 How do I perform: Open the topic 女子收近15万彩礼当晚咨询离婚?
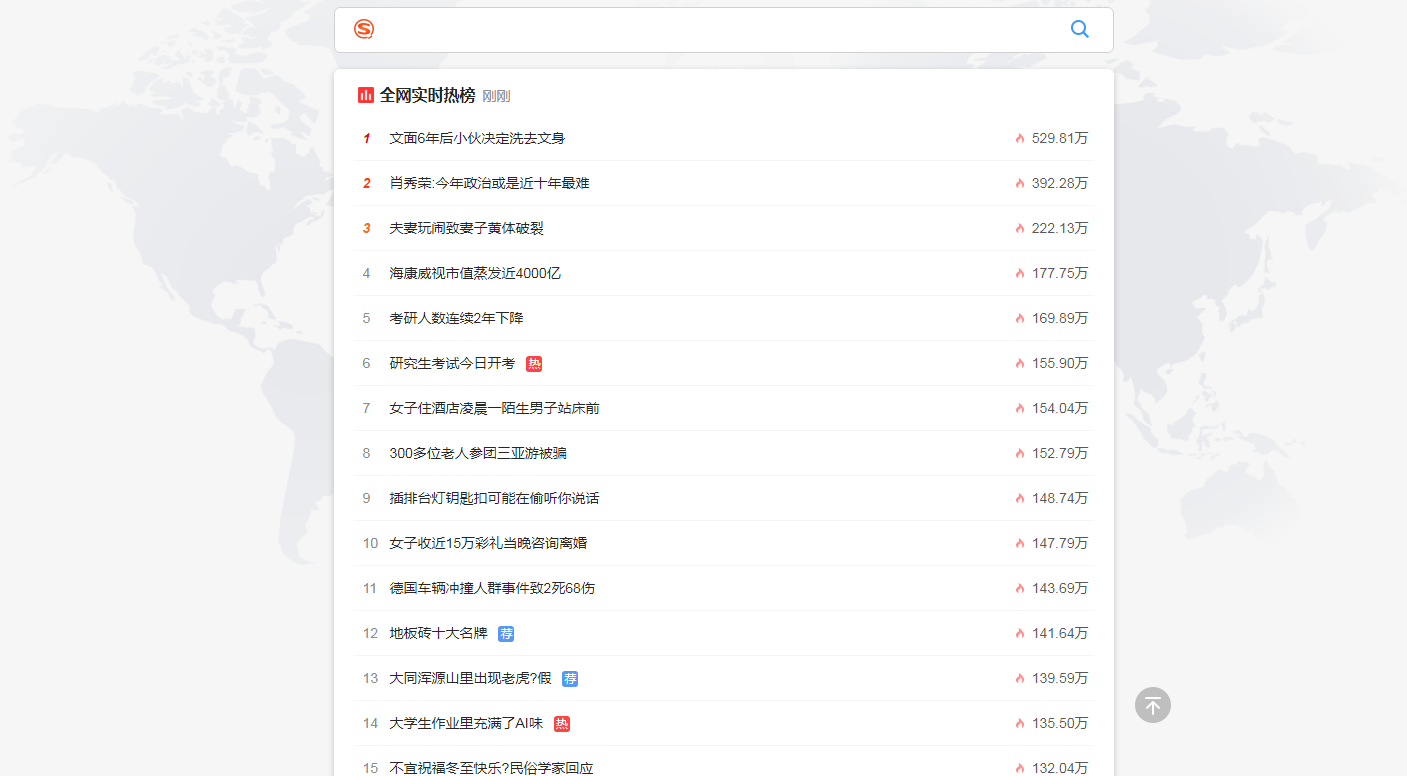pyautogui.click(x=488, y=543)
